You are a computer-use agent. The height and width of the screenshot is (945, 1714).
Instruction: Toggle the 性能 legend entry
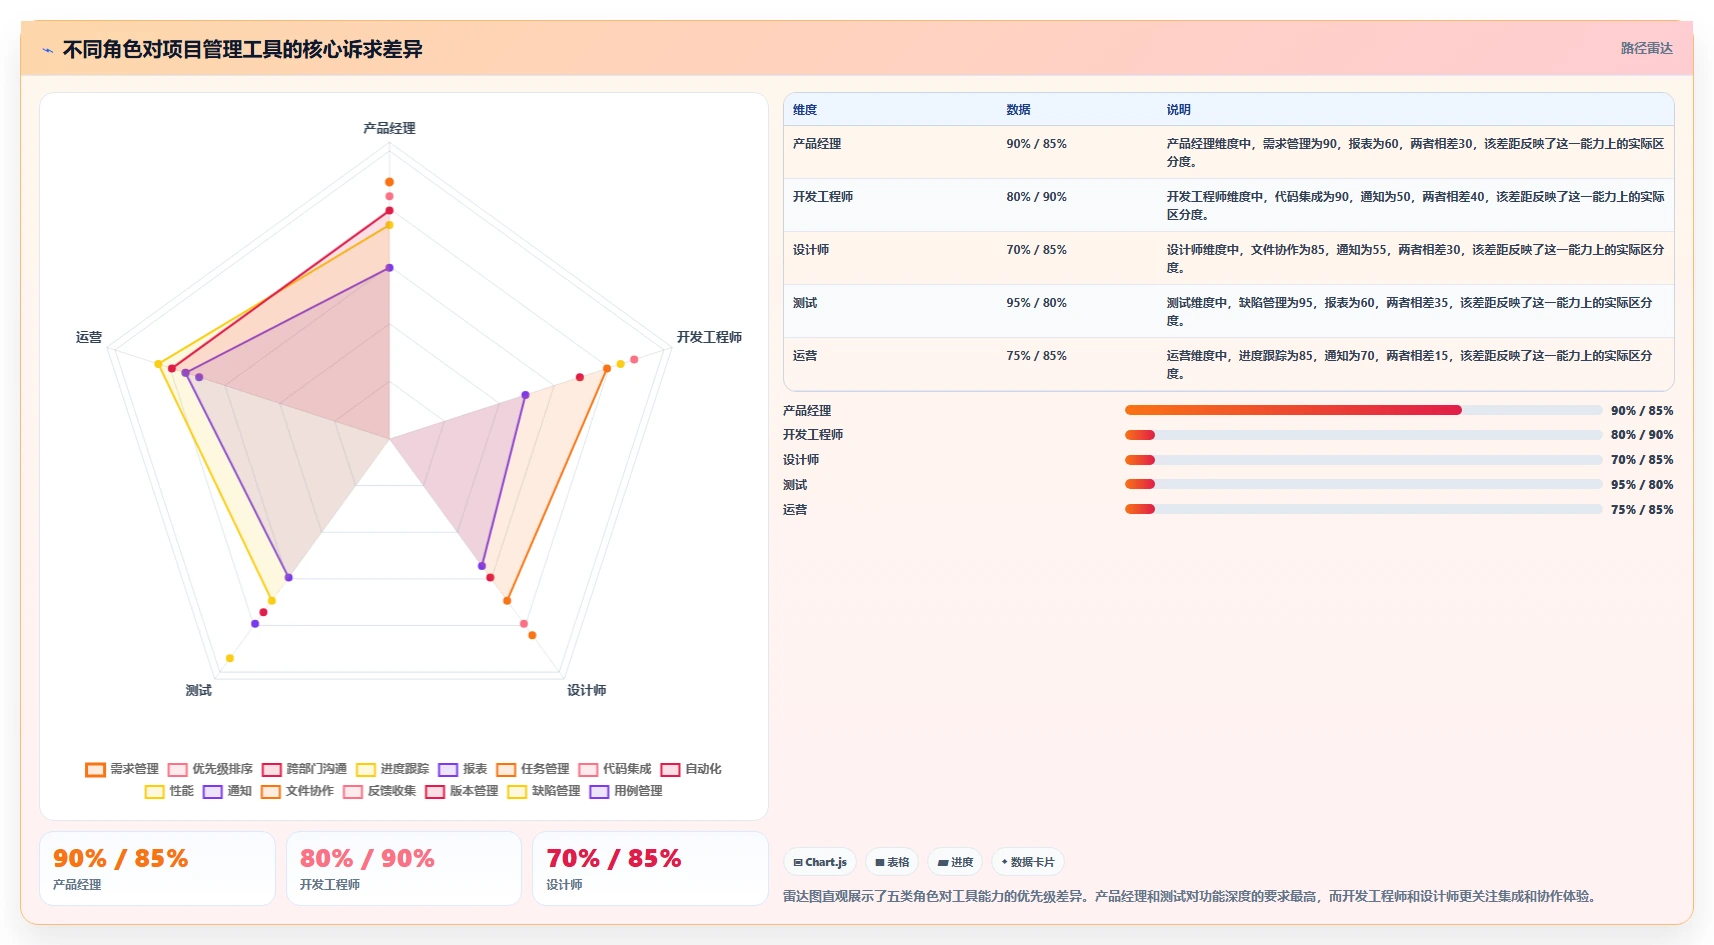click(x=169, y=791)
